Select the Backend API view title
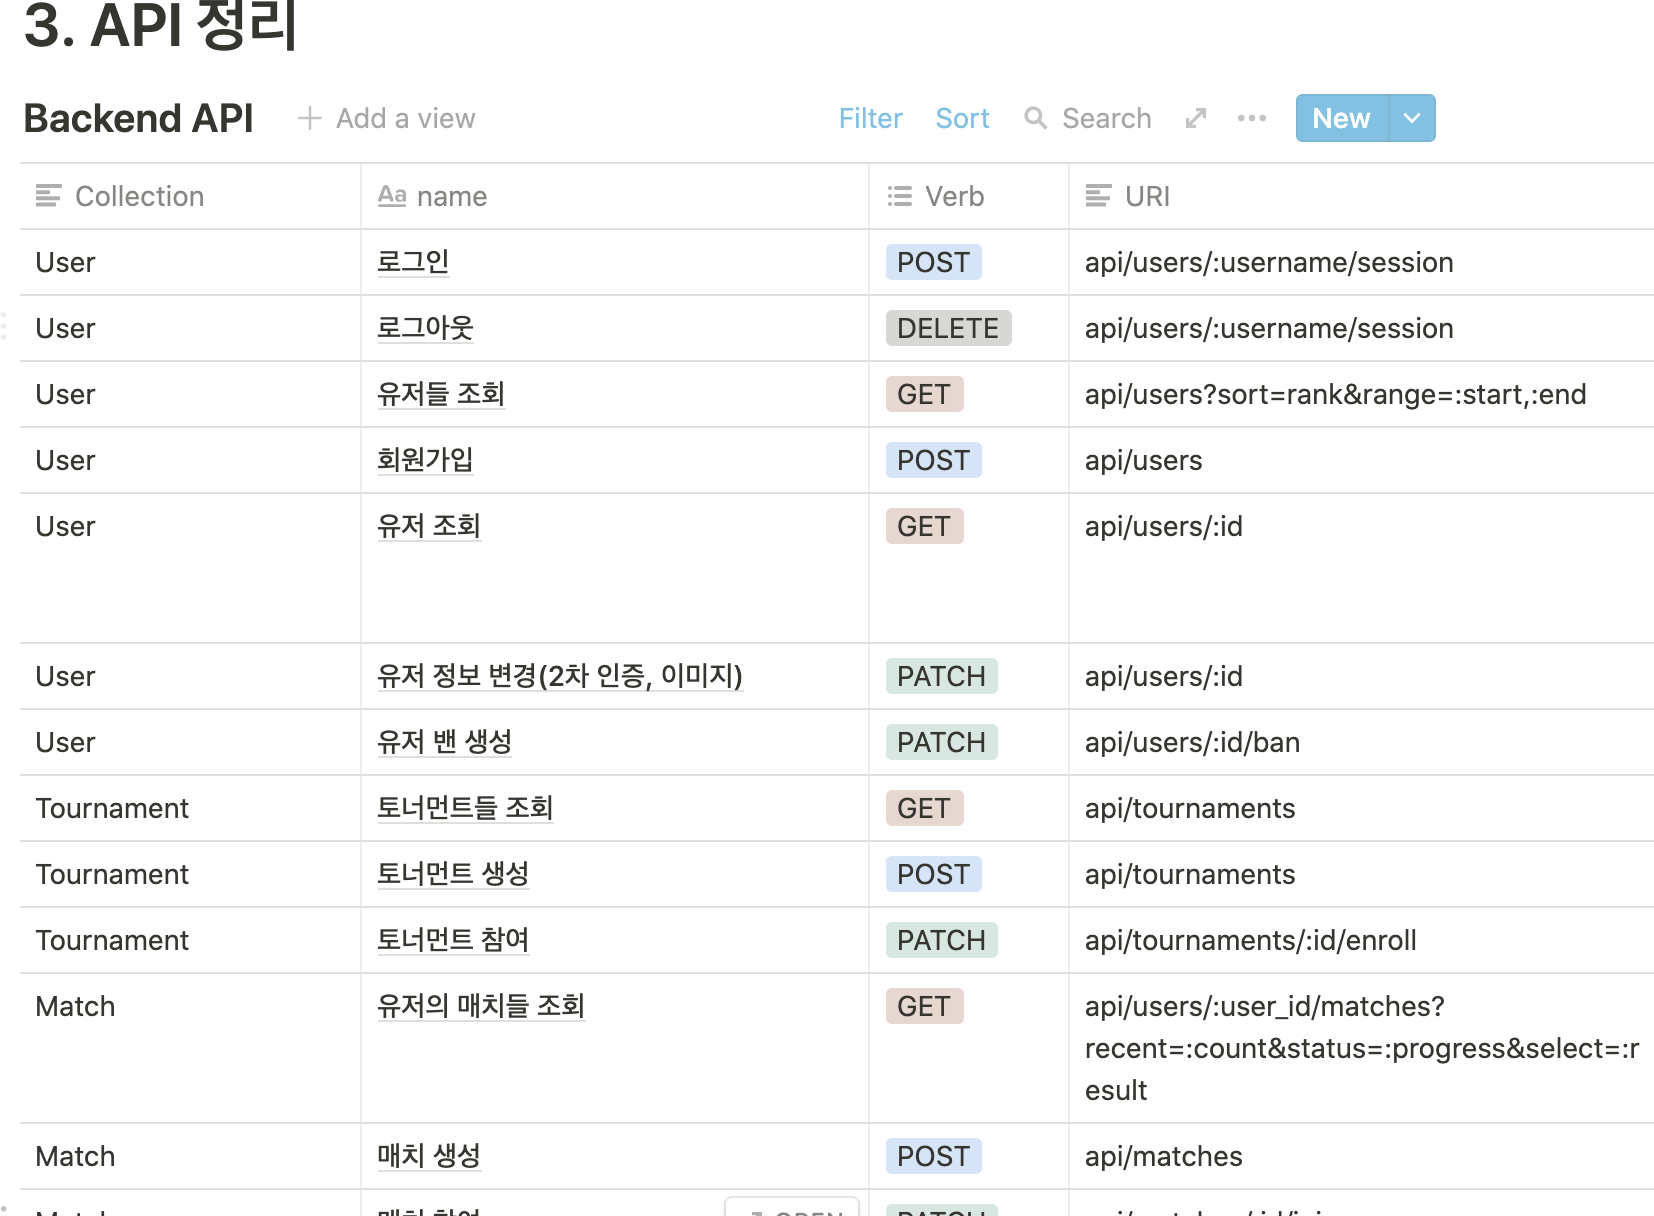The height and width of the screenshot is (1216, 1654). [x=138, y=118]
